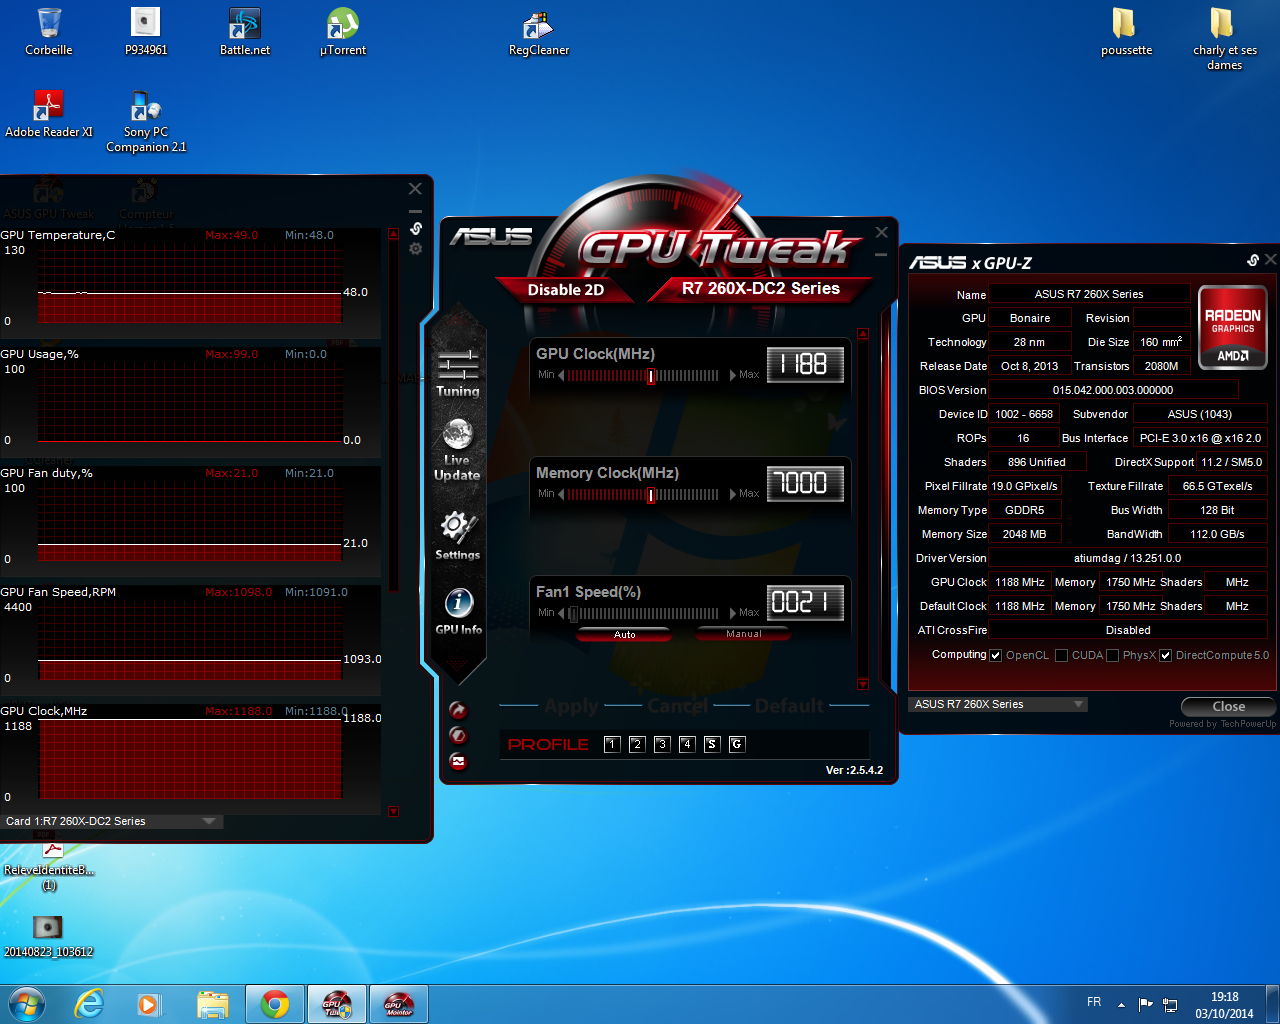Open Windows Media Player from the taskbar
This screenshot has width=1280, height=1024.
tap(149, 1004)
